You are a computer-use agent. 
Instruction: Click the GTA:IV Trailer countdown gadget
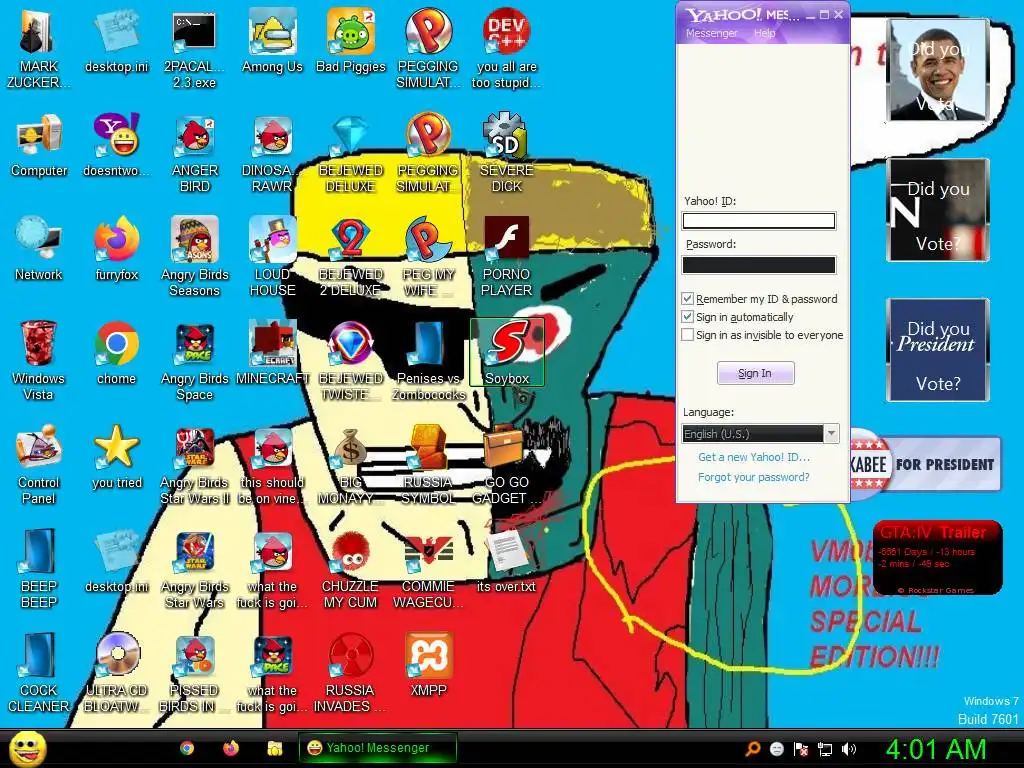pyautogui.click(x=938, y=558)
